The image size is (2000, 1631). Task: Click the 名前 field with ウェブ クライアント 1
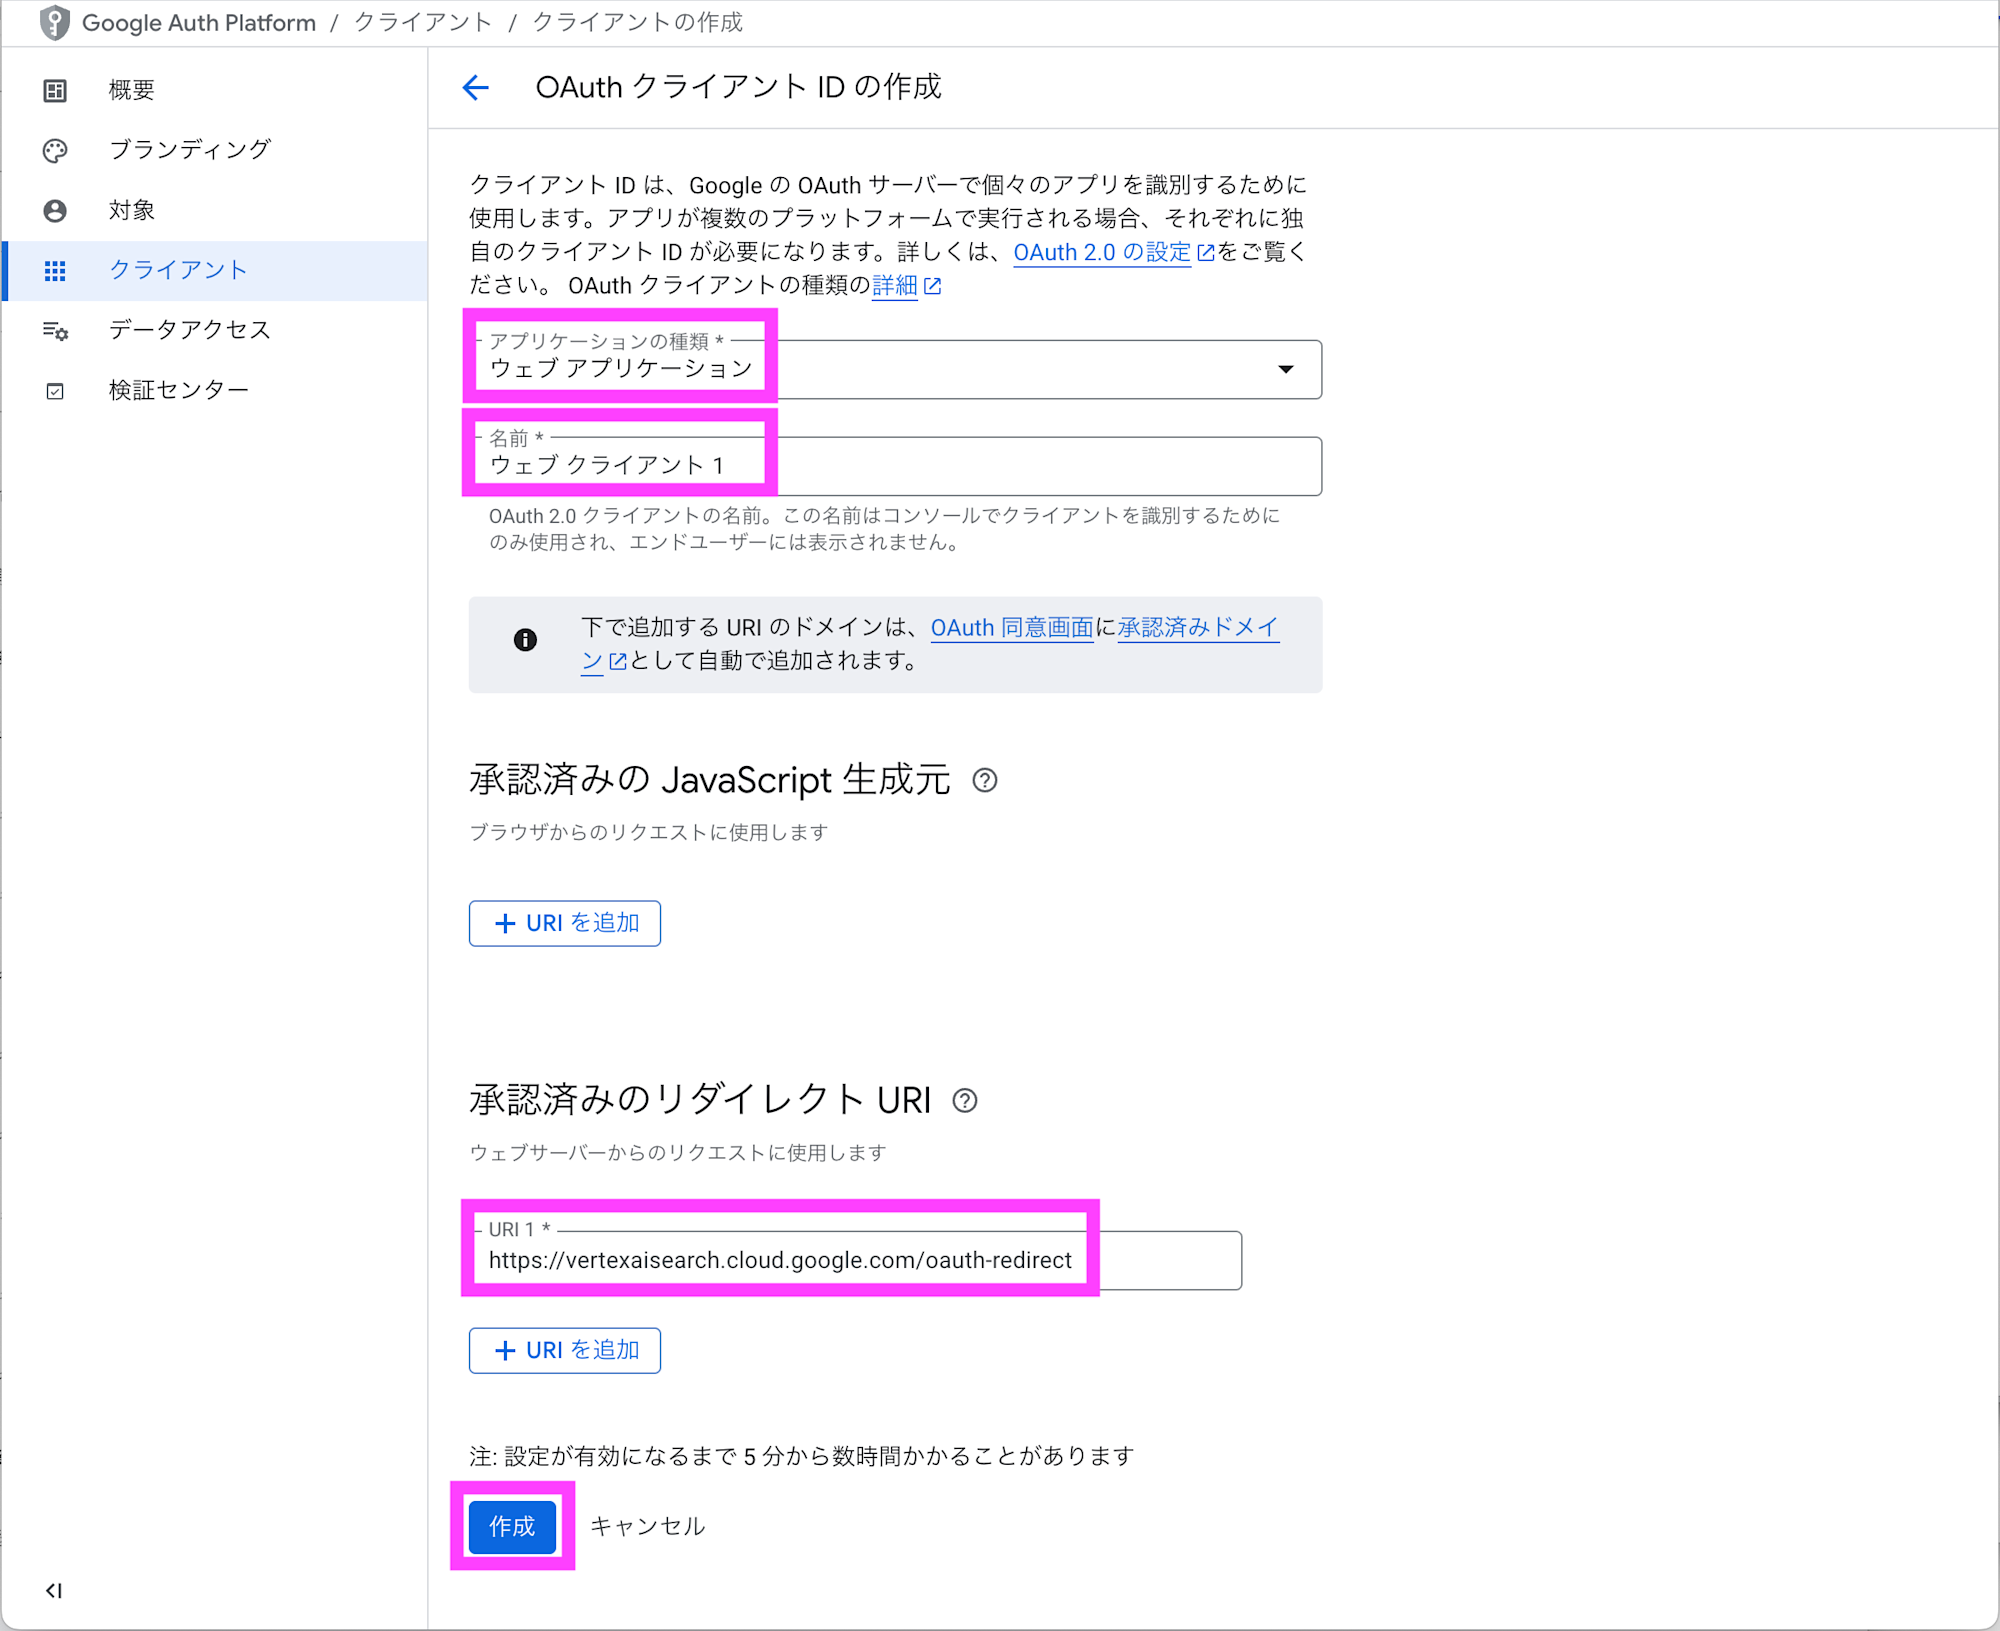(x=895, y=466)
